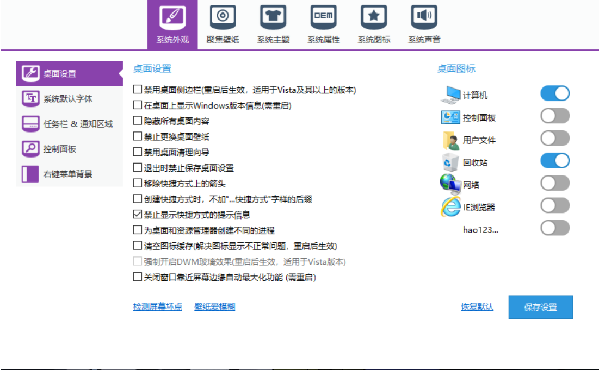Screen dimensions: 599x370
Task: Turn on the IE浏览器 desktop icon toggle
Action: (555, 205)
